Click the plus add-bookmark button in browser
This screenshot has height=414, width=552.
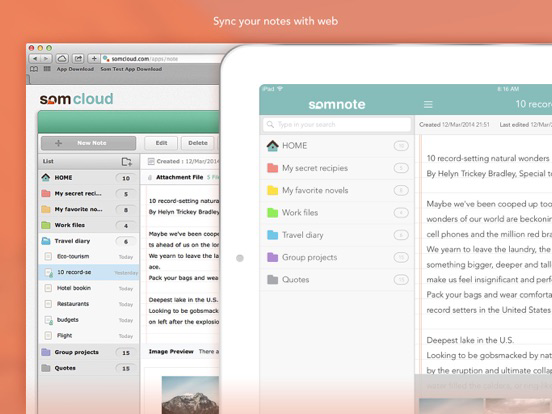point(94,58)
